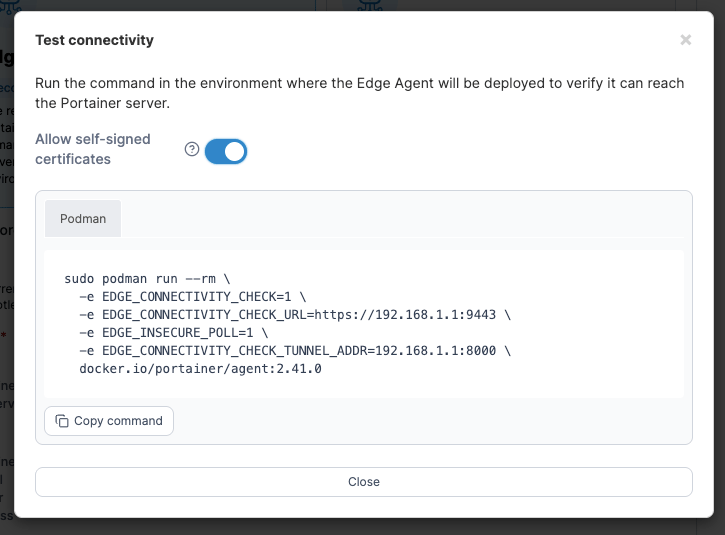725x535 pixels.
Task: Click the Test connectivity dialog title
Action: pyautogui.click(x=94, y=40)
